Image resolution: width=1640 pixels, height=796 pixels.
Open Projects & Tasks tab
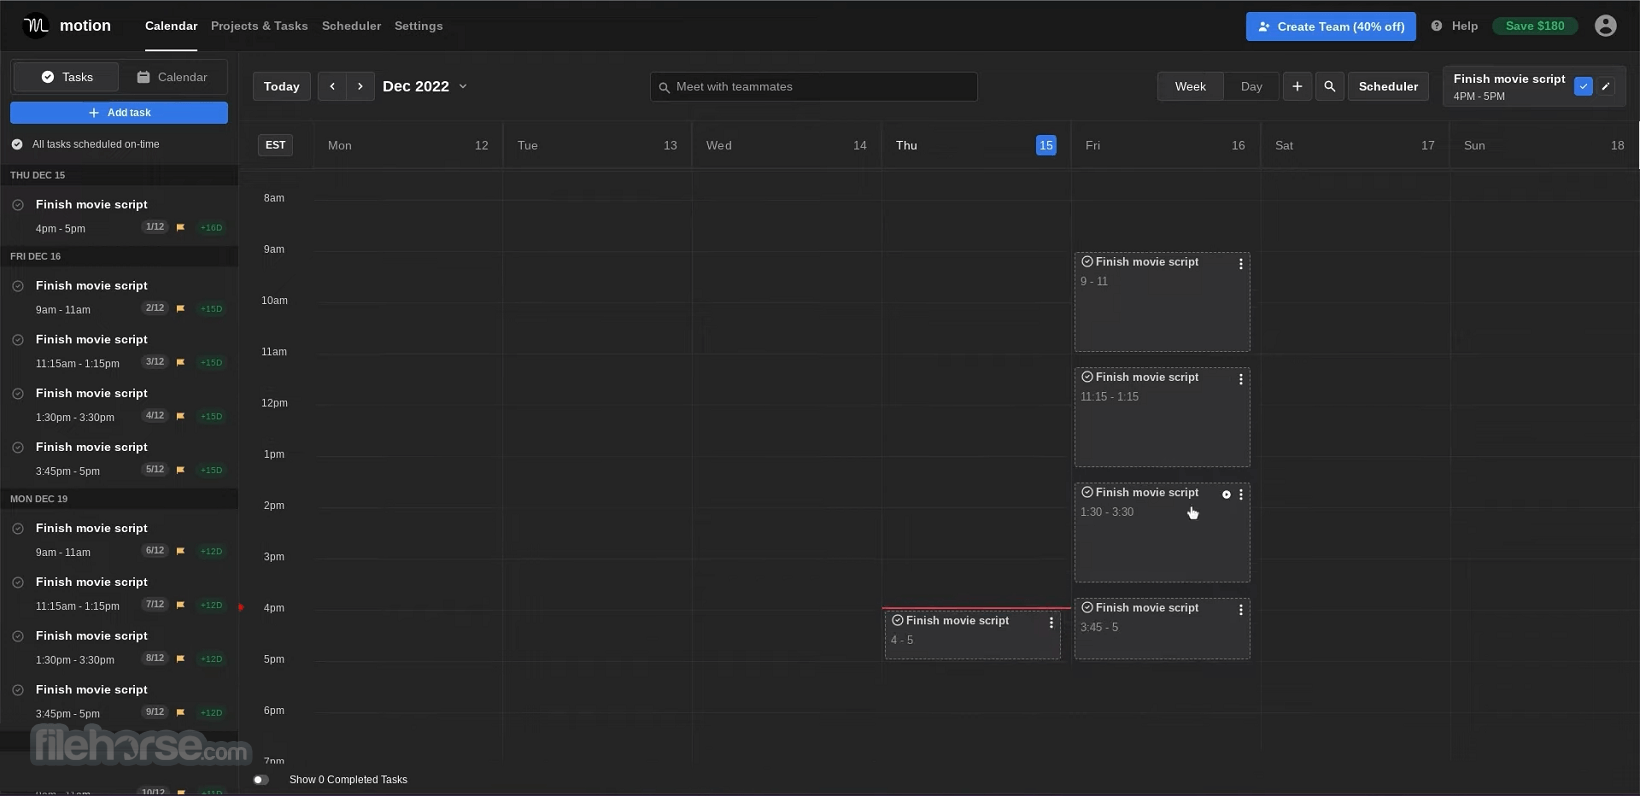click(259, 26)
